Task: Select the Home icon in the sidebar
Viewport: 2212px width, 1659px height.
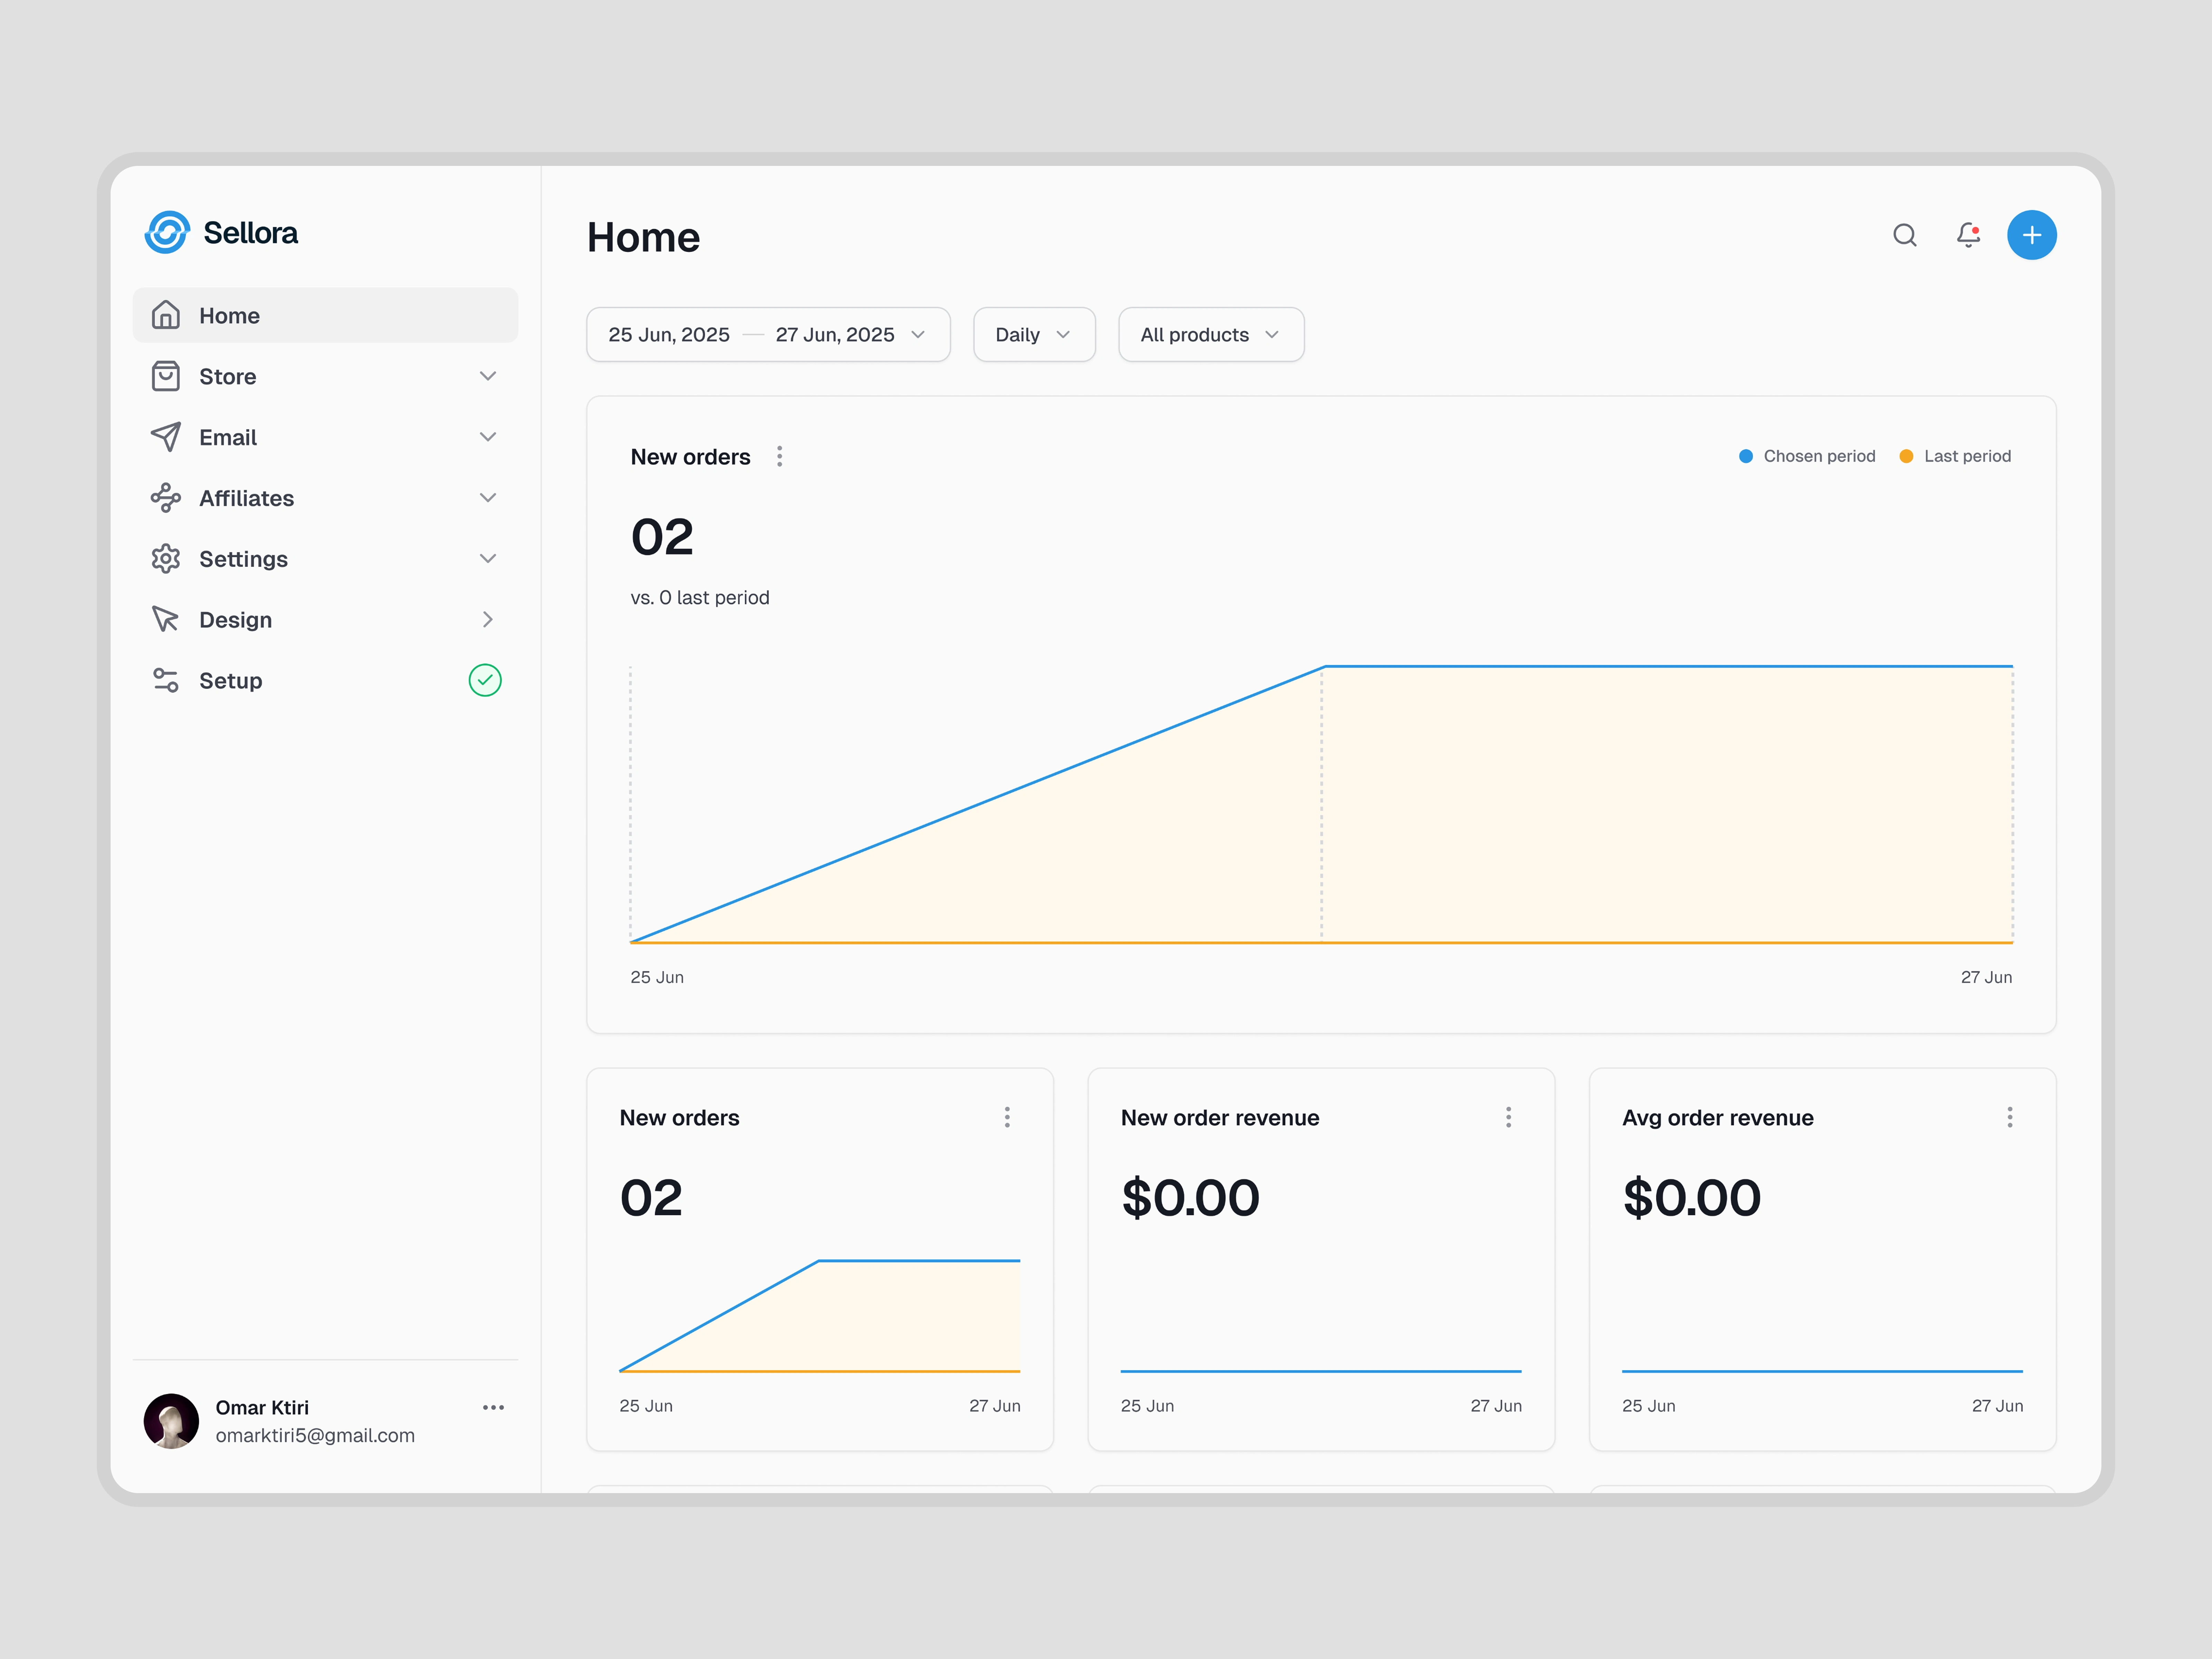Action: point(166,315)
